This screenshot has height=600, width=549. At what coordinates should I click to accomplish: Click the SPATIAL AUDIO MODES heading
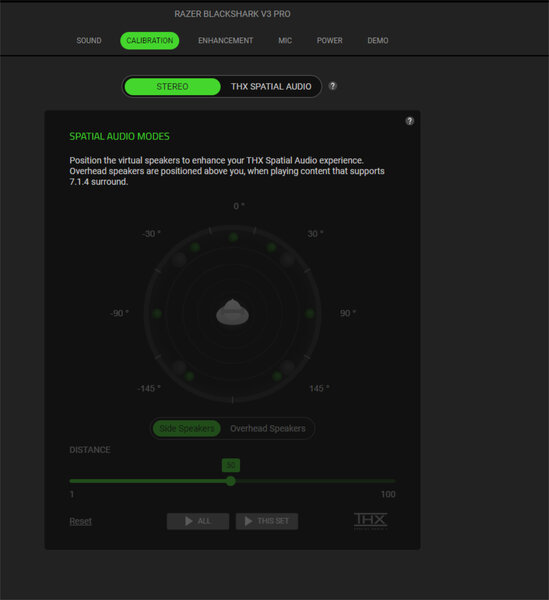click(119, 136)
